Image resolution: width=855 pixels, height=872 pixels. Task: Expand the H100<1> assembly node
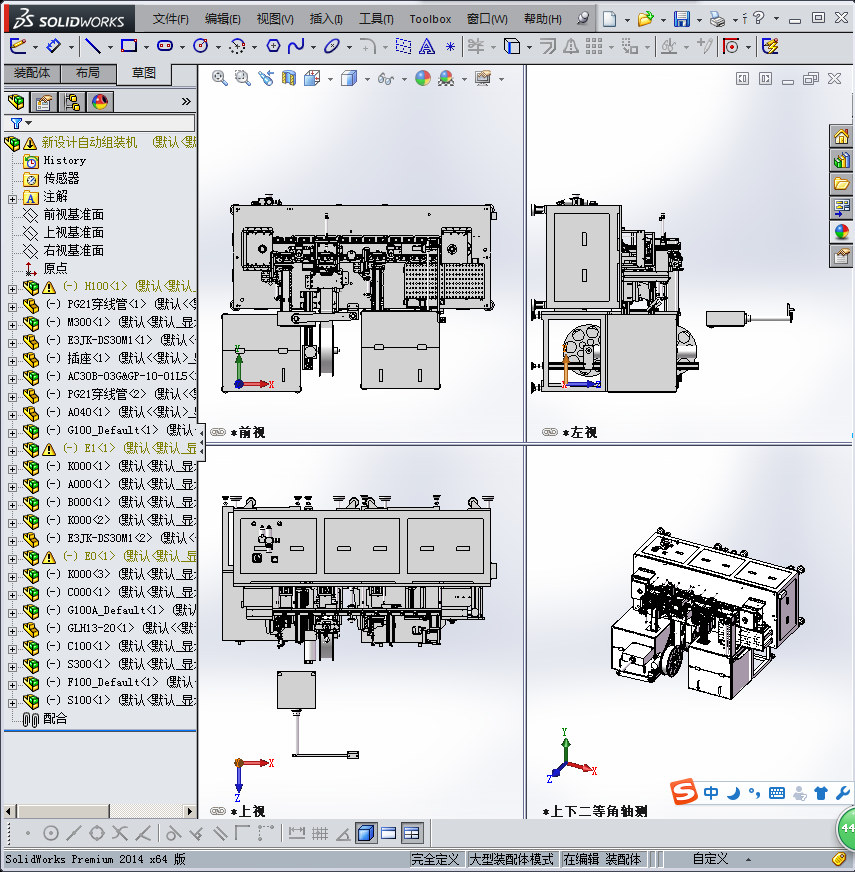coord(12,287)
